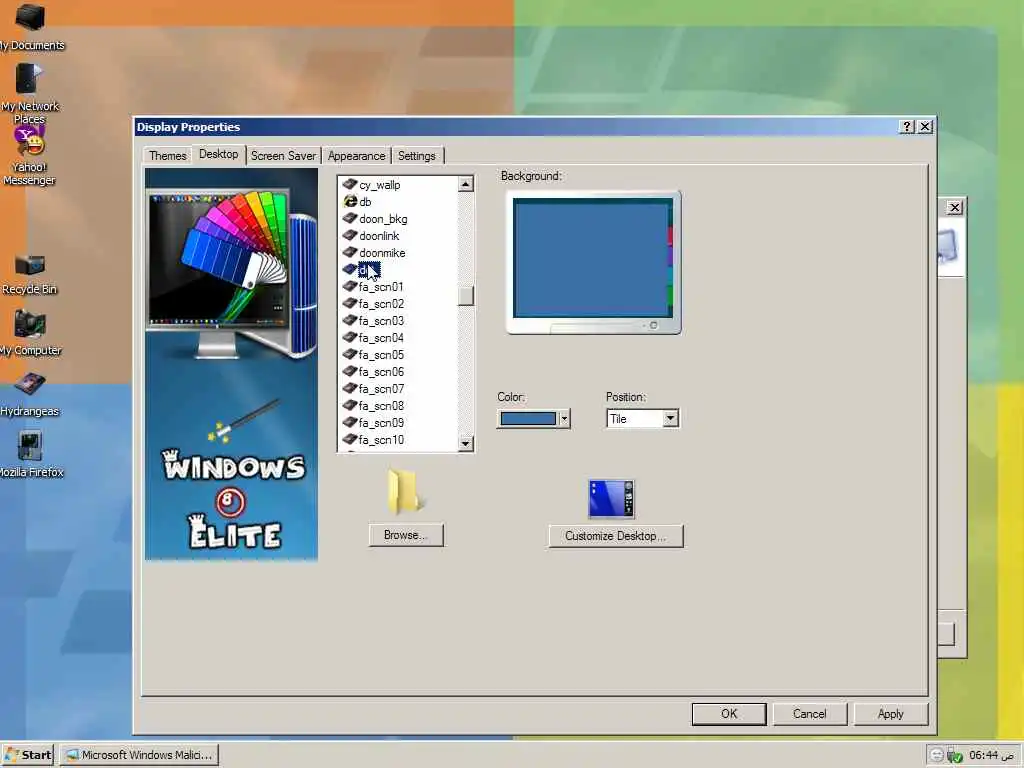The height and width of the screenshot is (768, 1024).
Task: Select the fa_scn06 background
Action: pos(381,372)
